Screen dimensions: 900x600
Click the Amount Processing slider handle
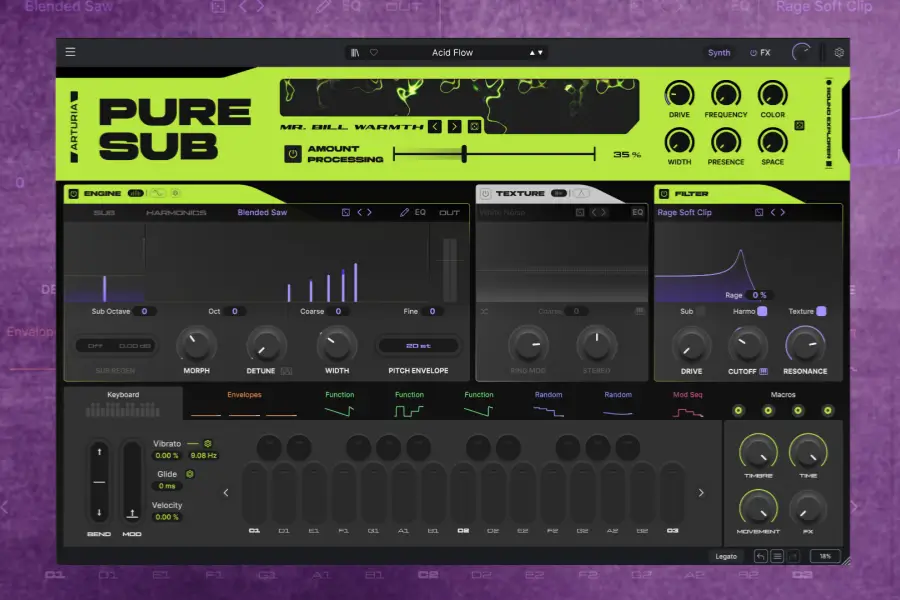(x=464, y=153)
